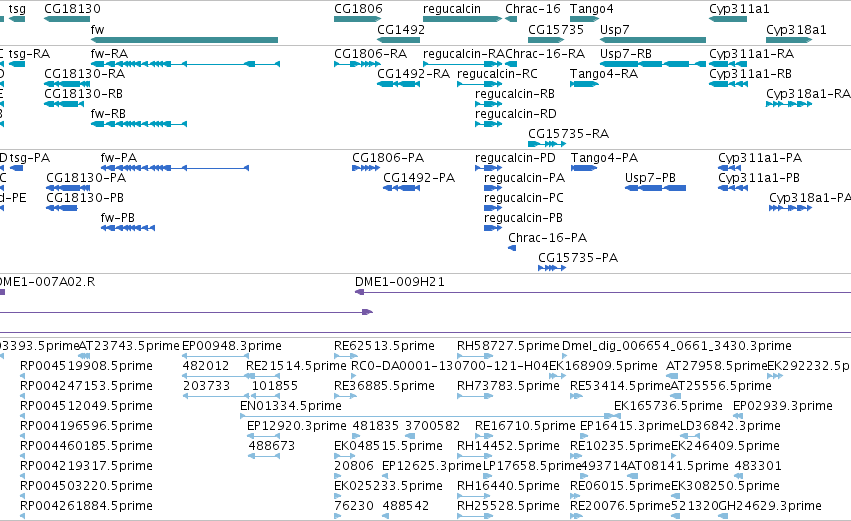Open the CG1492-PA protein feature
The height and width of the screenshot is (521, 851).
pyautogui.click(x=402, y=188)
